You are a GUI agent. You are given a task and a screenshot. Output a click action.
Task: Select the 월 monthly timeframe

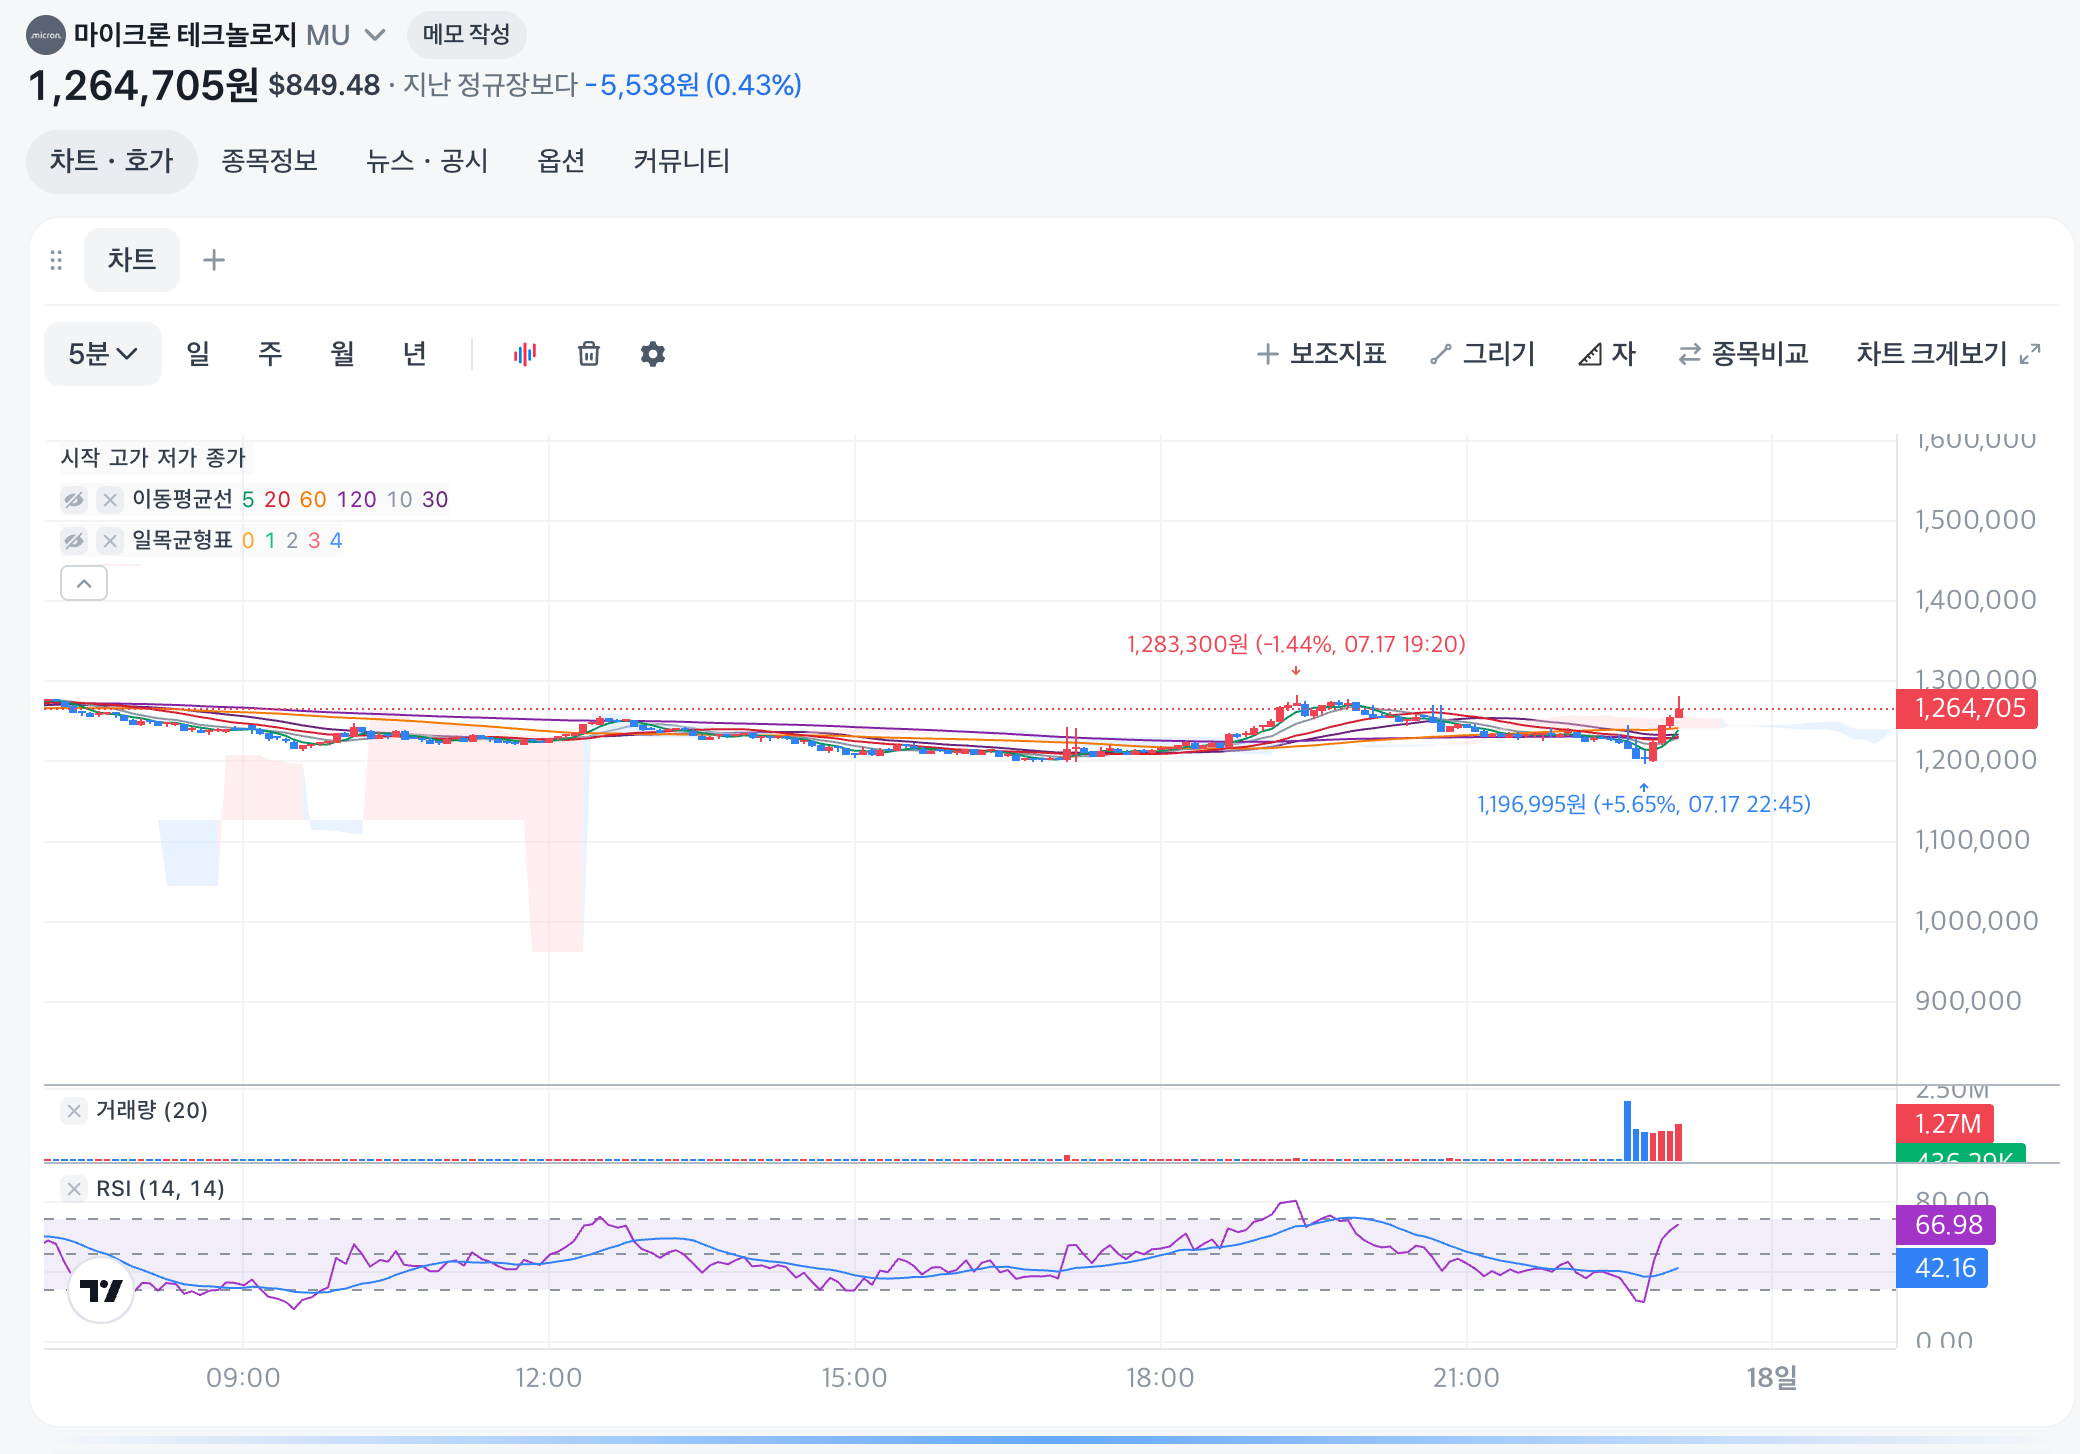(x=342, y=354)
